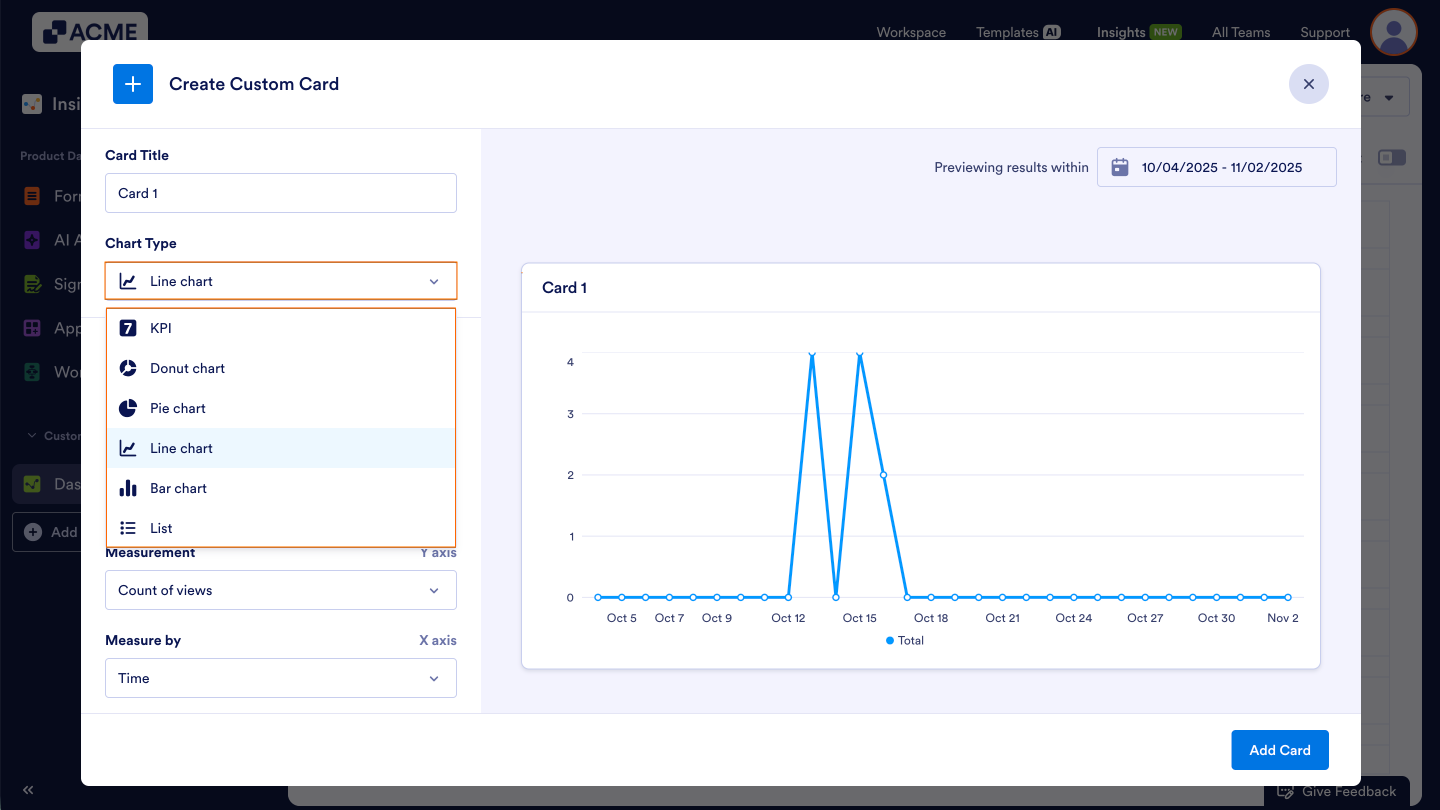The height and width of the screenshot is (810, 1440).
Task: Click inside the Card Title field
Action: tap(280, 193)
